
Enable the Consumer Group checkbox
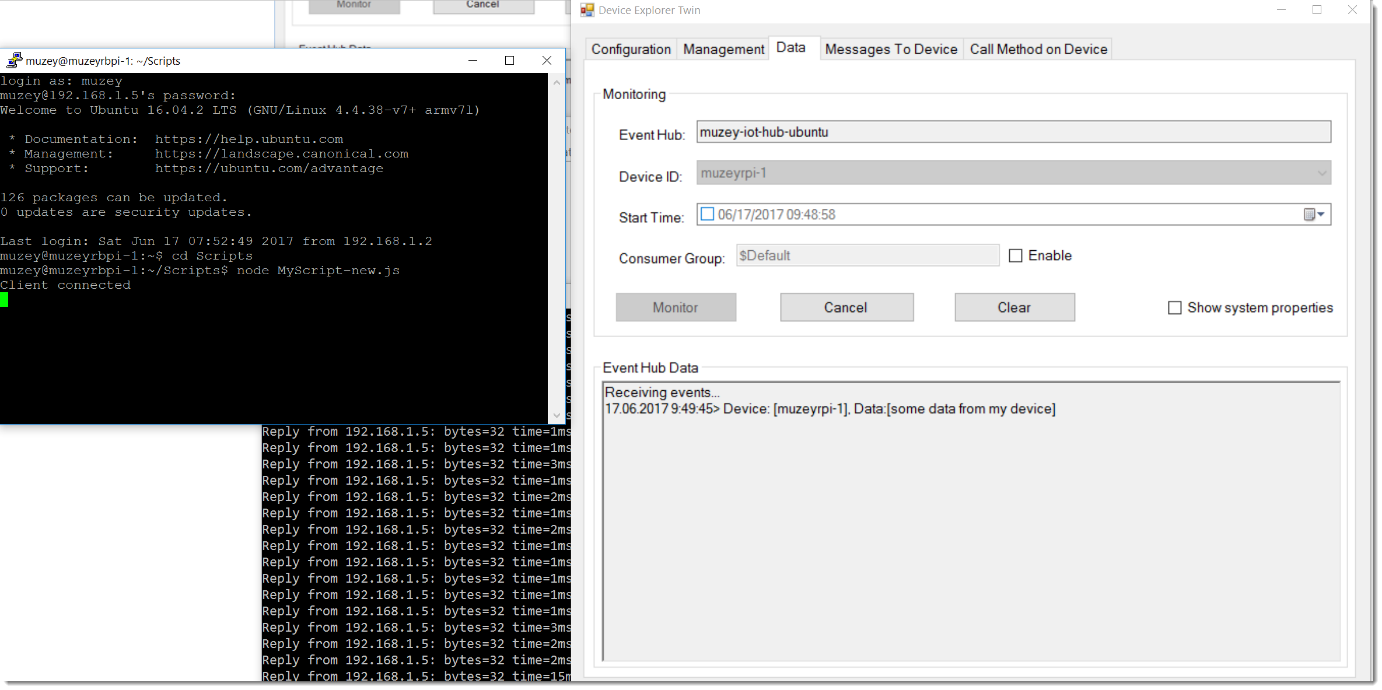(1016, 256)
